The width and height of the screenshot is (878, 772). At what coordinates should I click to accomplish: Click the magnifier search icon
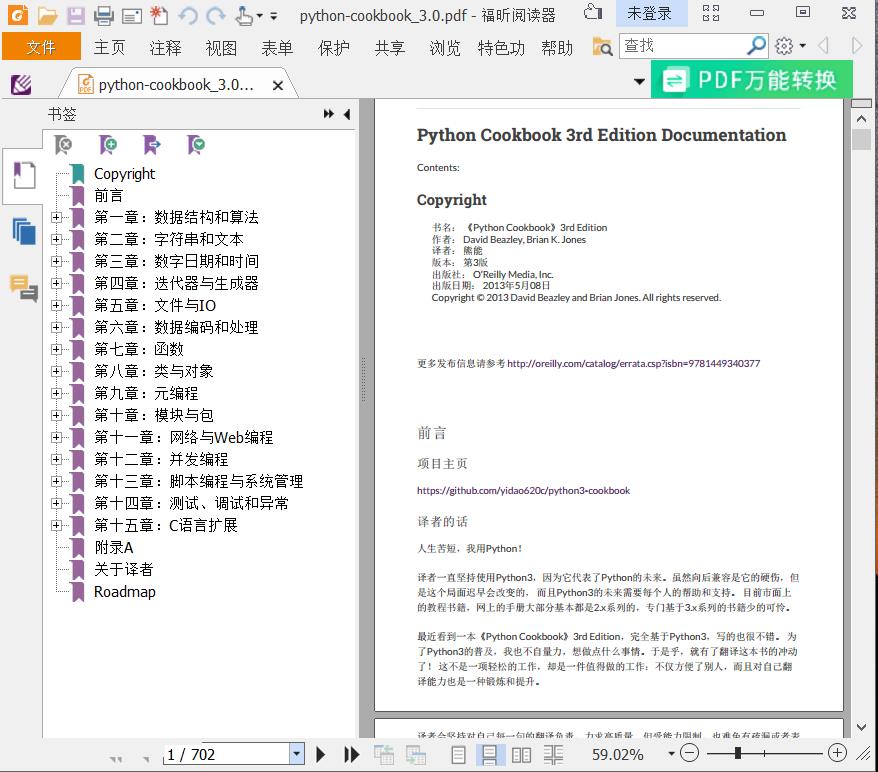click(756, 45)
